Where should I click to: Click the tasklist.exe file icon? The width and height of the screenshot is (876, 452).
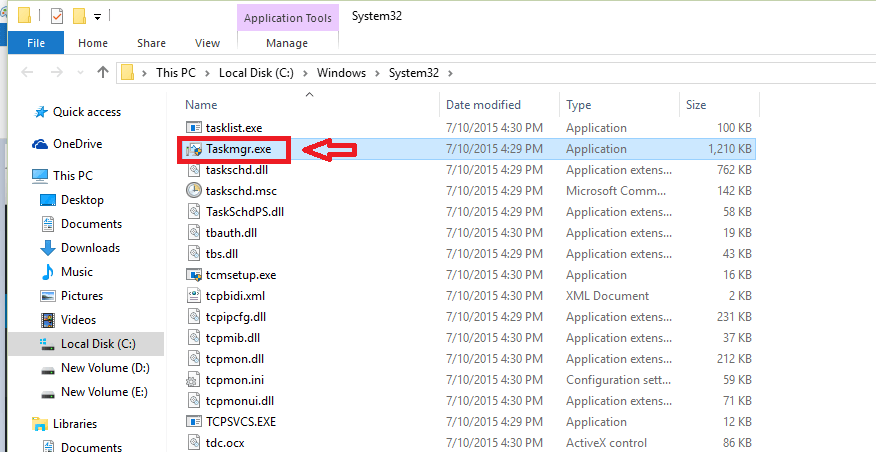coord(193,128)
